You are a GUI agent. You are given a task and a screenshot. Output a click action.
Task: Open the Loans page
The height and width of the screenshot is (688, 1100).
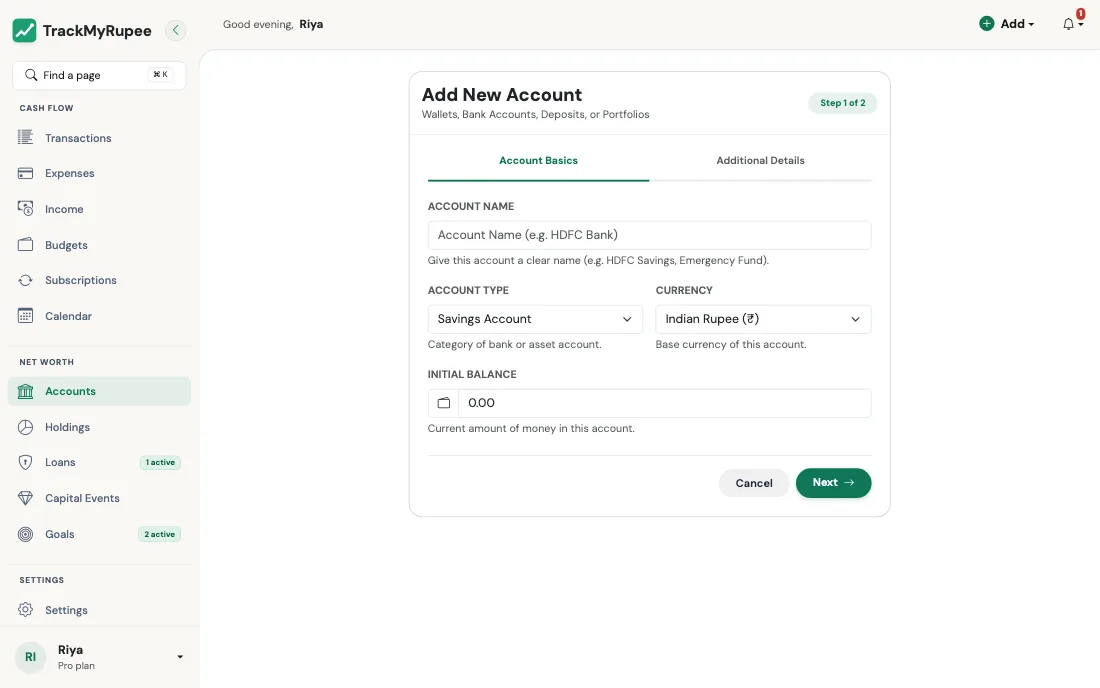click(99, 462)
